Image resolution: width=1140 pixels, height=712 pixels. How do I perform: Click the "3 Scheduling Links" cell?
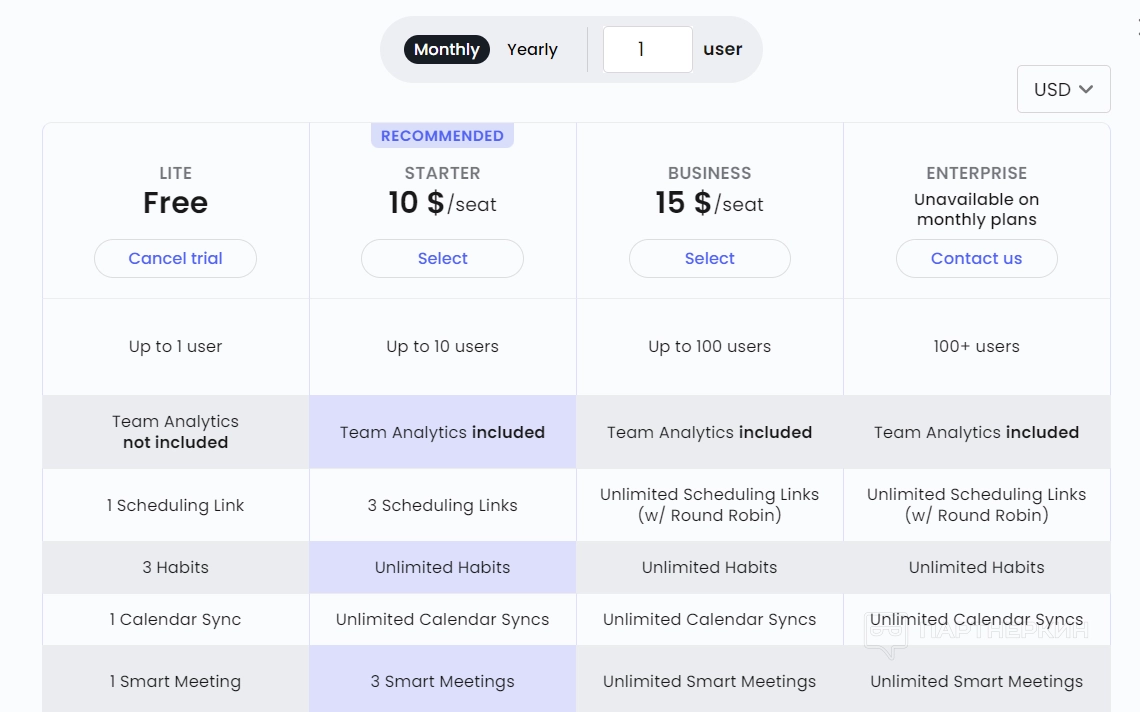[x=442, y=505]
